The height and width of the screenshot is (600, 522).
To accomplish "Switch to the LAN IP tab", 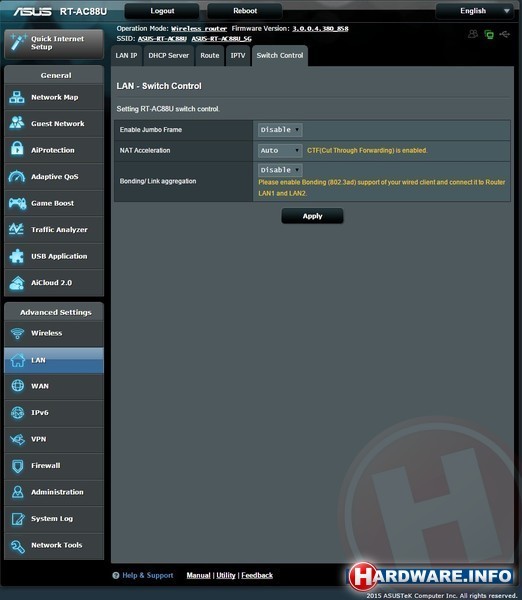I will pos(126,55).
